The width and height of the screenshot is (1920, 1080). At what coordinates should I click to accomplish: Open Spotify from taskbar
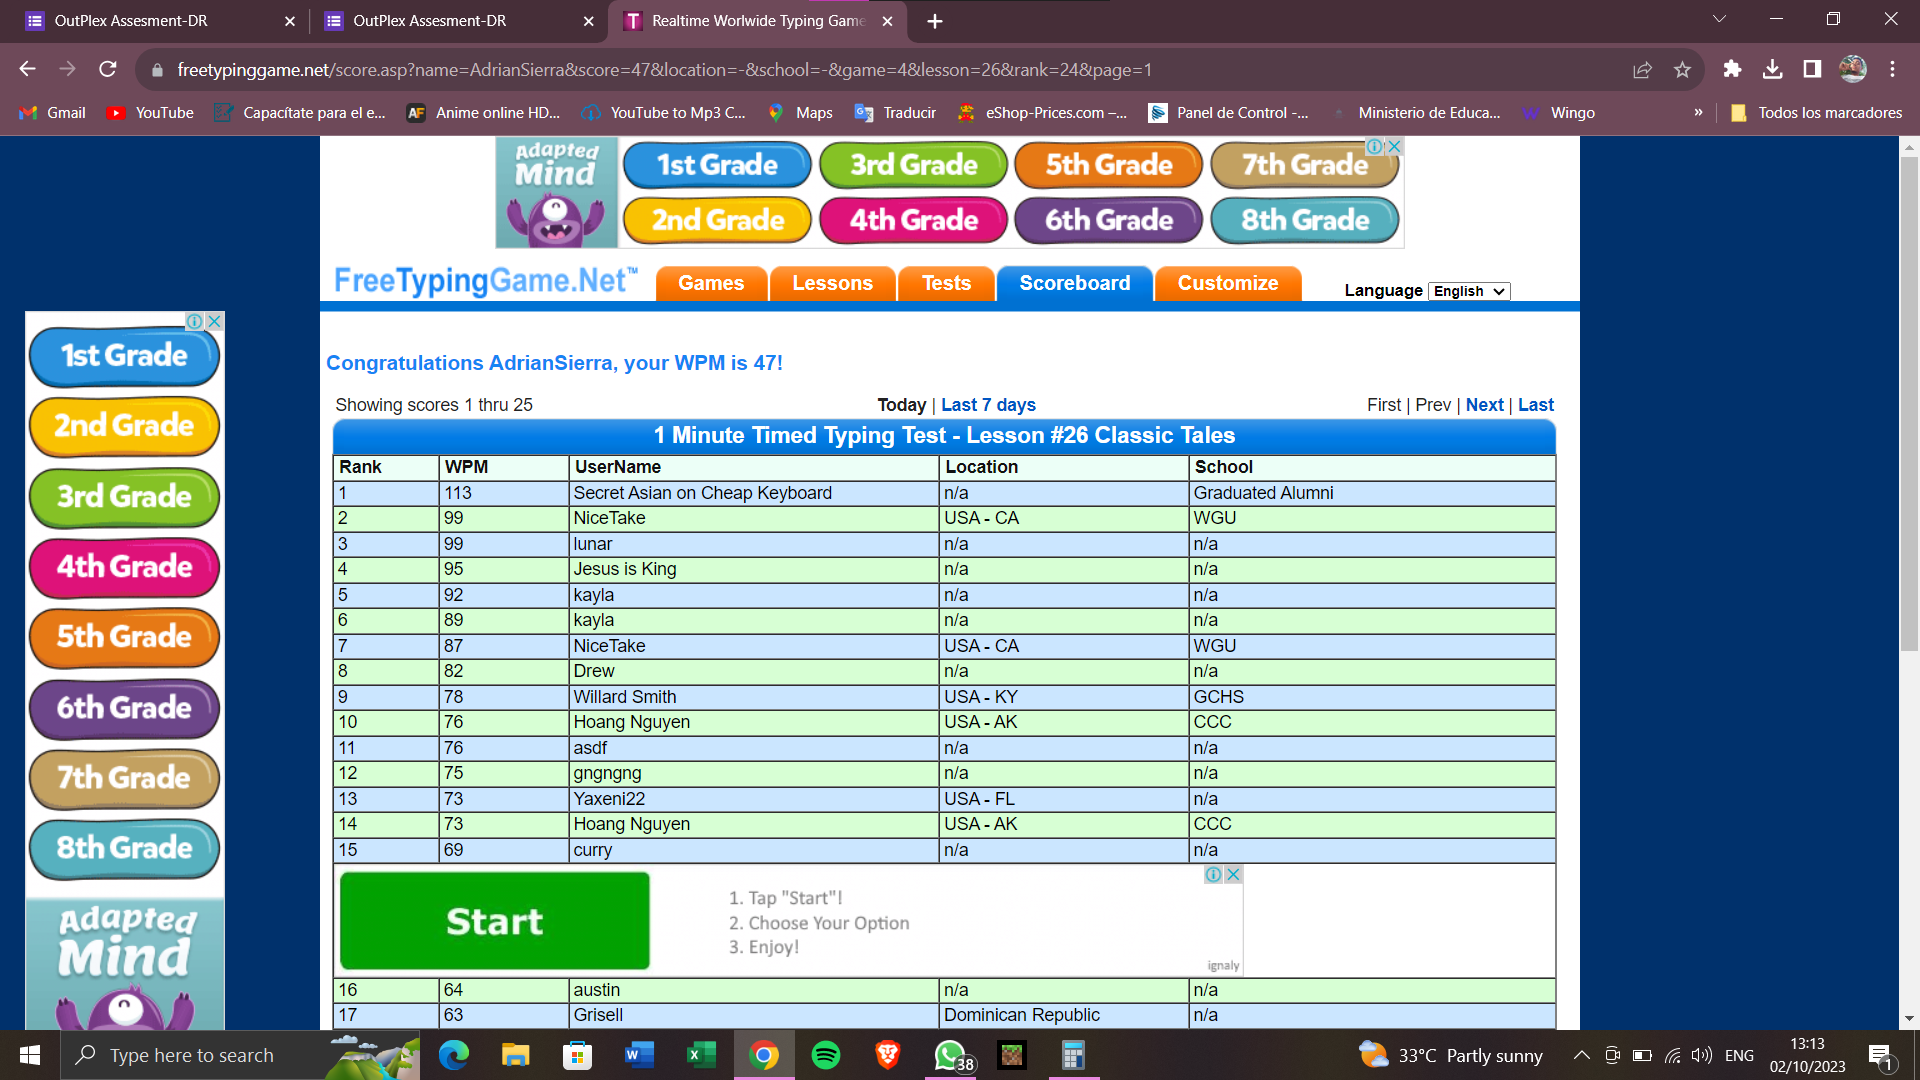coord(826,1055)
